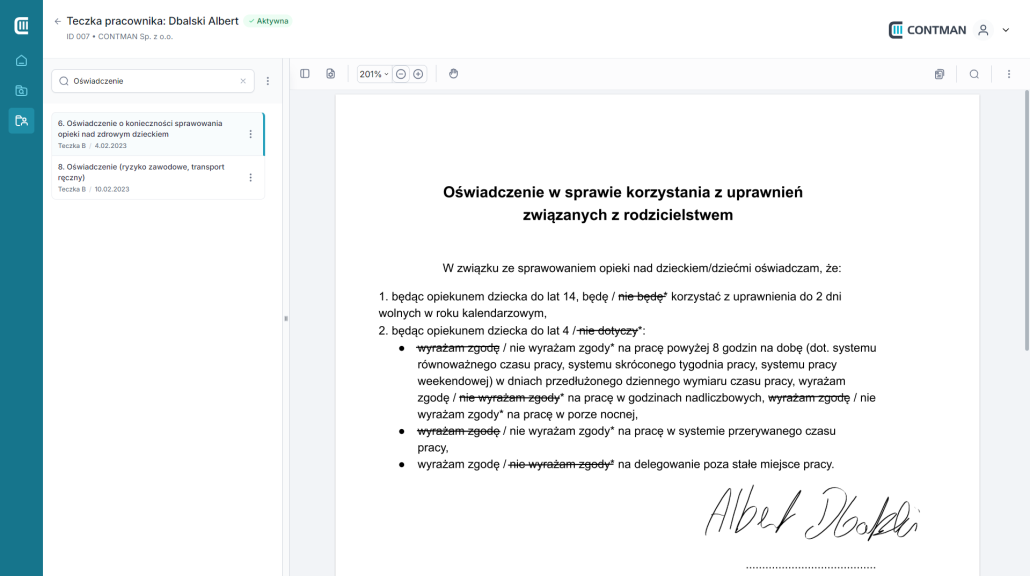Go back using the arrow beside Teczka pracownika
This screenshot has height=576, width=1030.
(x=58, y=21)
